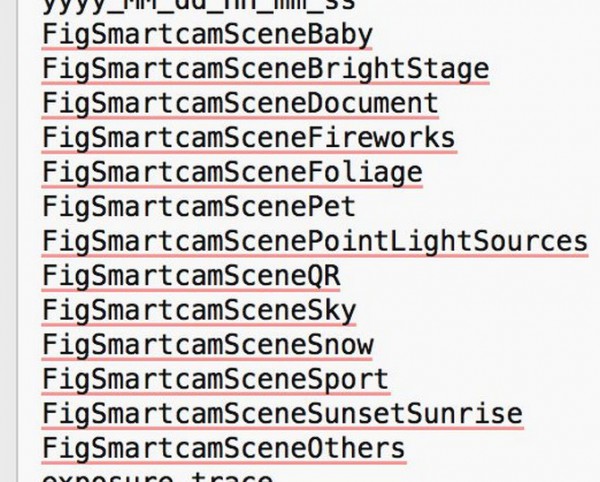This screenshot has width=600, height=482.
Task: Click on FigSmartcamSceneDocument
Action: 240,103
